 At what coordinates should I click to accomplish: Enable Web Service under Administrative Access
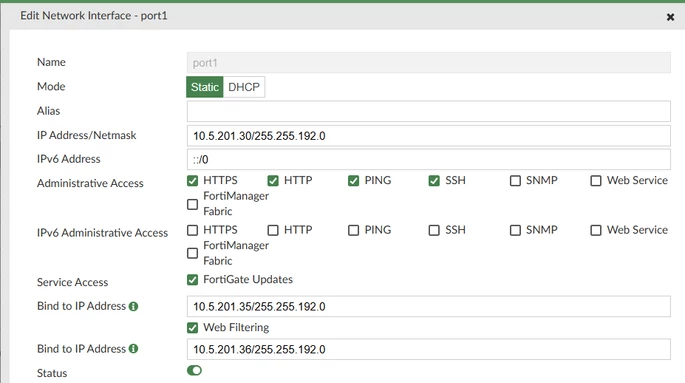(595, 180)
